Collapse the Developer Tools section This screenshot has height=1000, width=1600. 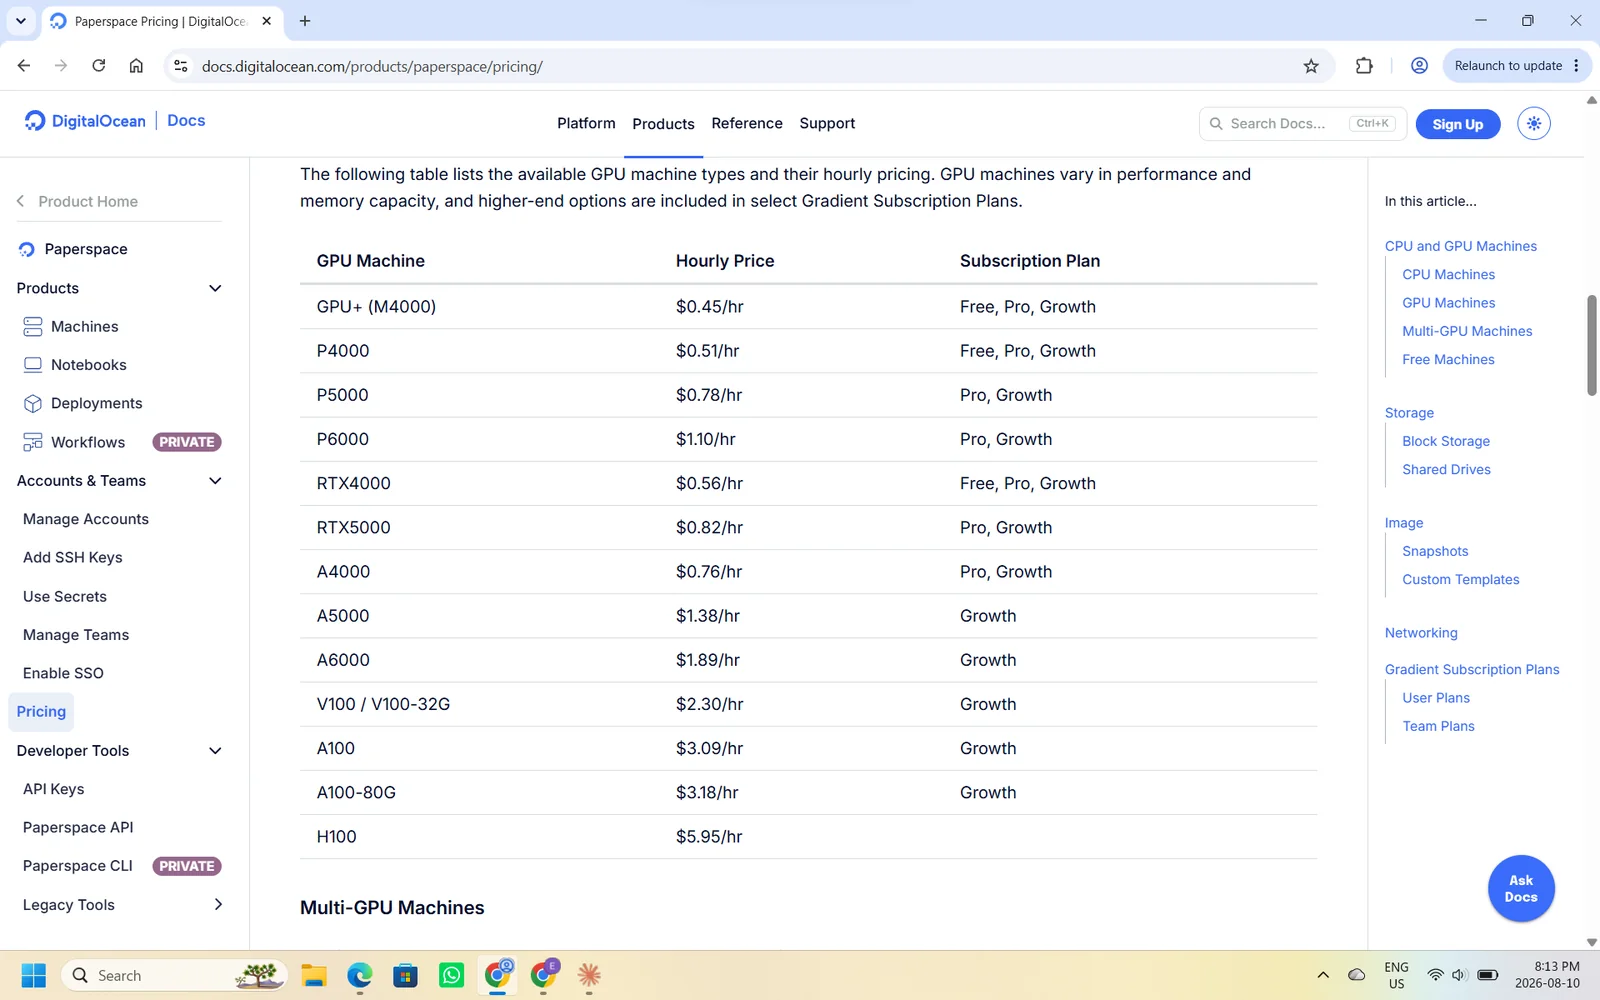[x=215, y=751]
